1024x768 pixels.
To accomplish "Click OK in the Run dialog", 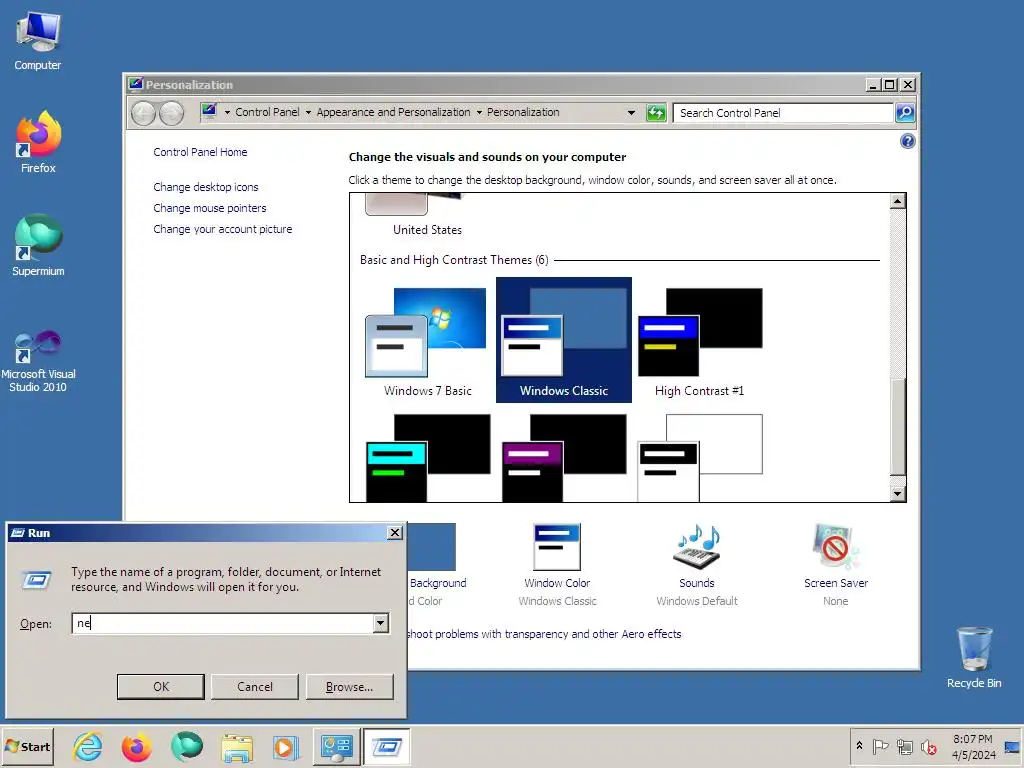I will tap(161, 686).
